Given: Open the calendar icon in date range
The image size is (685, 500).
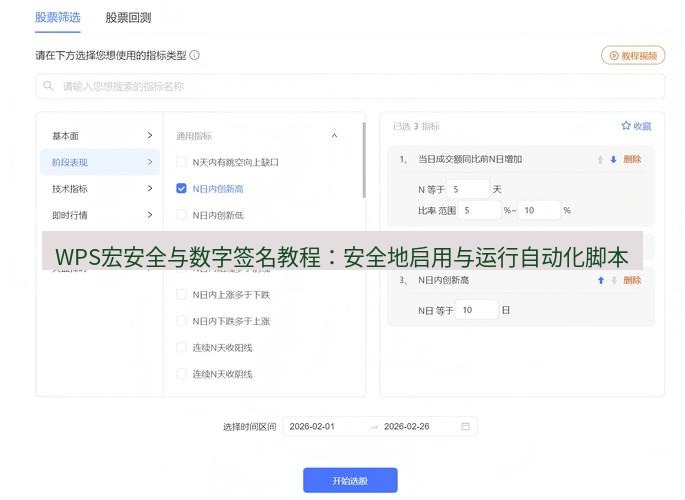Looking at the screenshot, I should click(x=466, y=426).
